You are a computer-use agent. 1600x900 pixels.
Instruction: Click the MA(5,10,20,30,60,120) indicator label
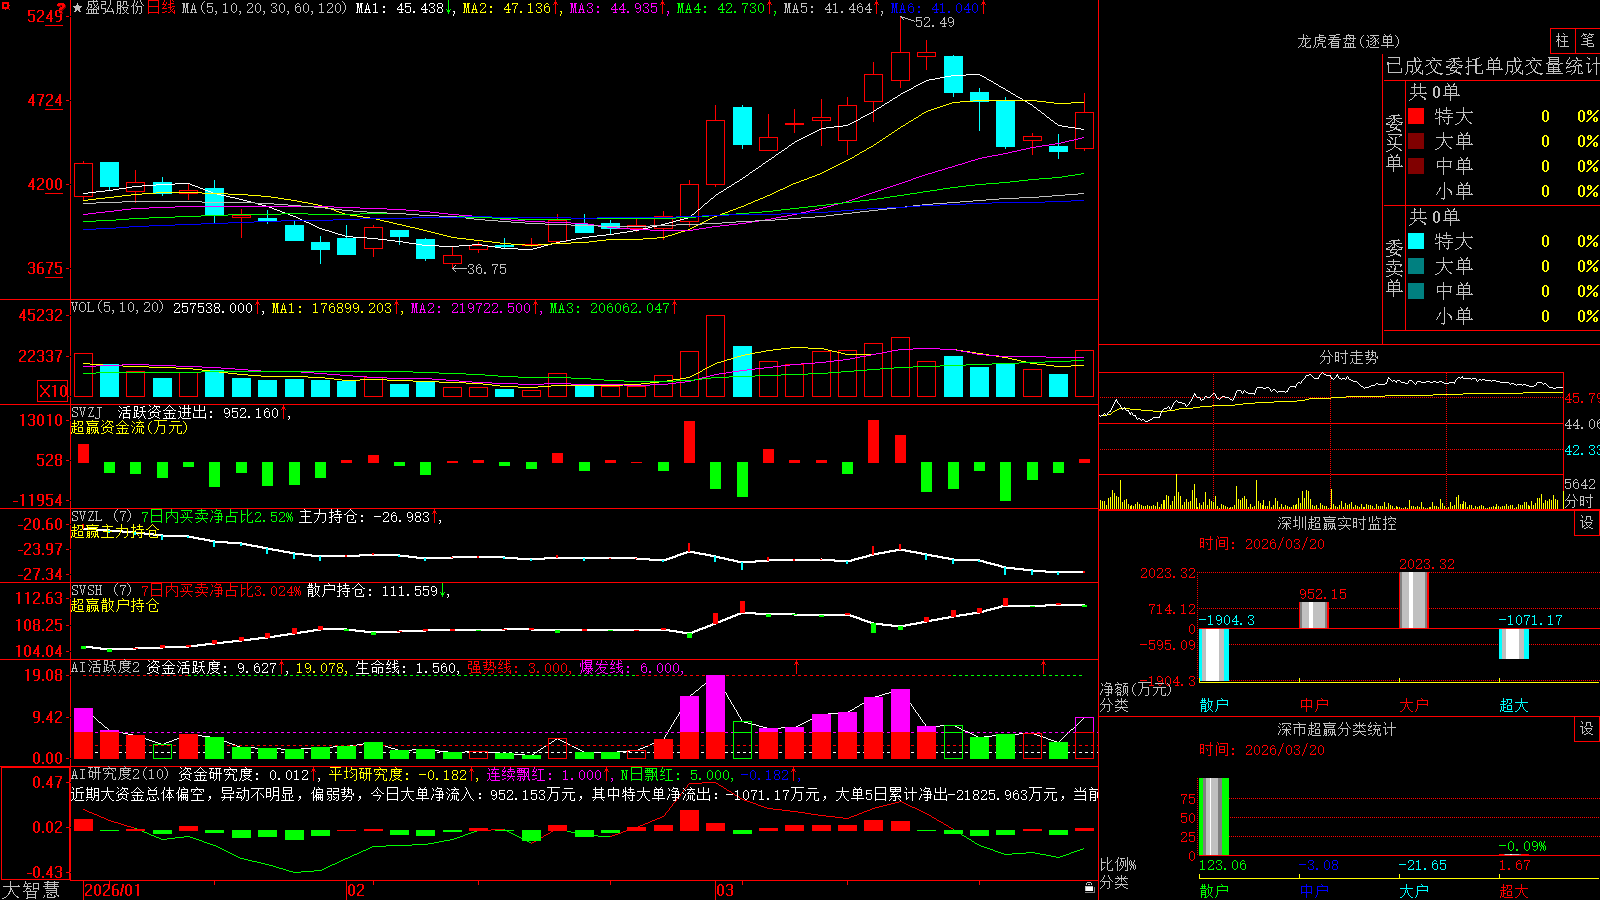[x=264, y=8]
